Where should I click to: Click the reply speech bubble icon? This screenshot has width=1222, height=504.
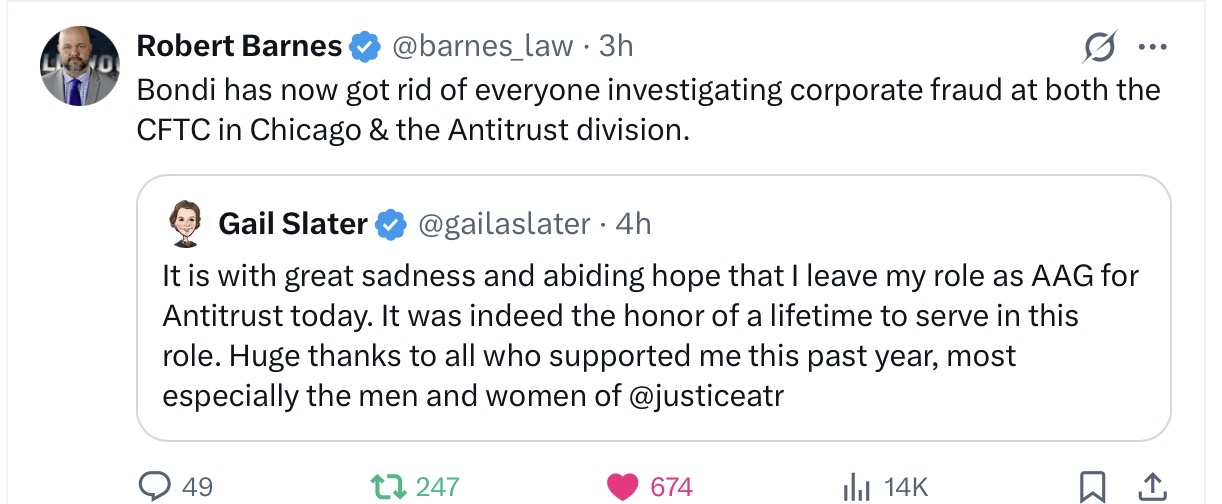click(157, 486)
